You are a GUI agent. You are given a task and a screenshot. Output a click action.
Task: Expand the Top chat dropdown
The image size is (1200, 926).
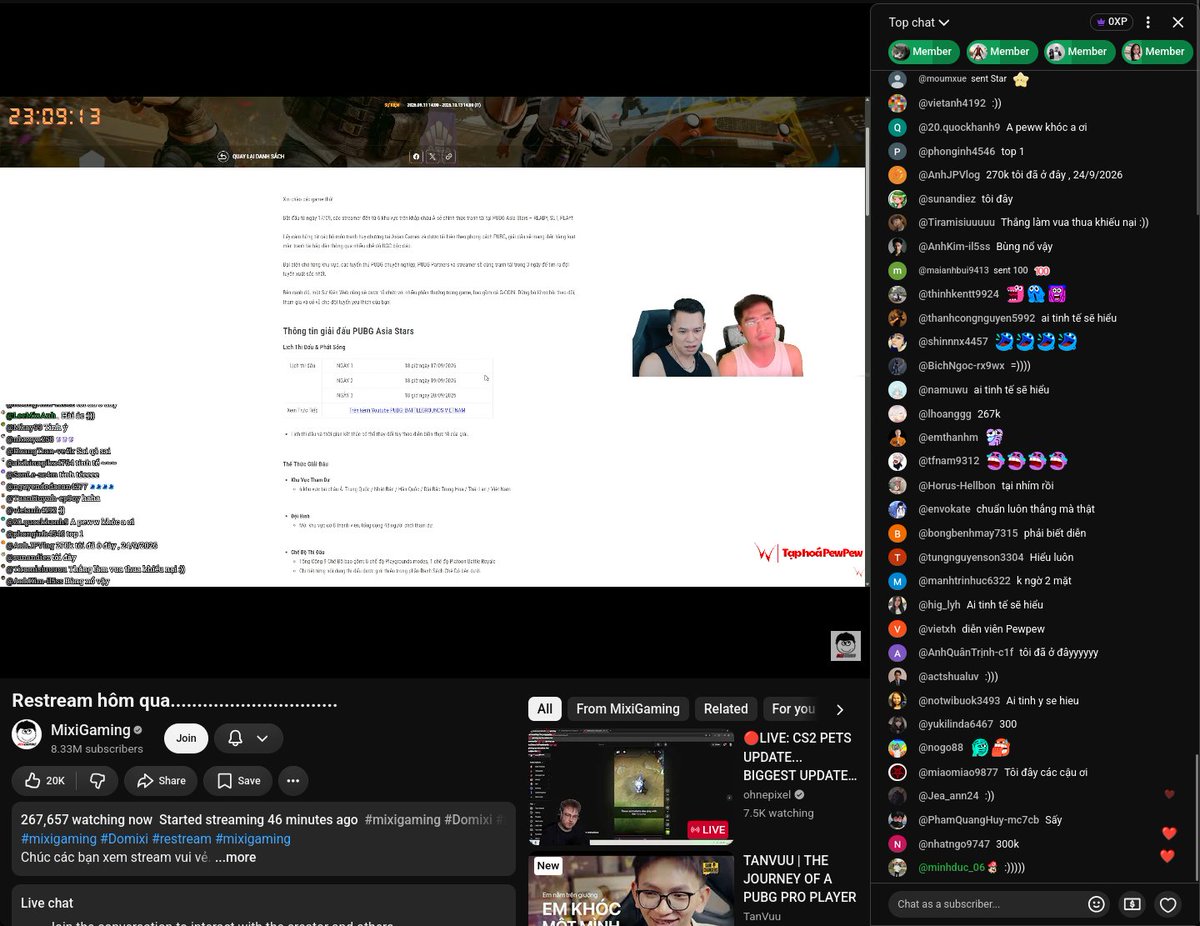pyautogui.click(x=918, y=22)
